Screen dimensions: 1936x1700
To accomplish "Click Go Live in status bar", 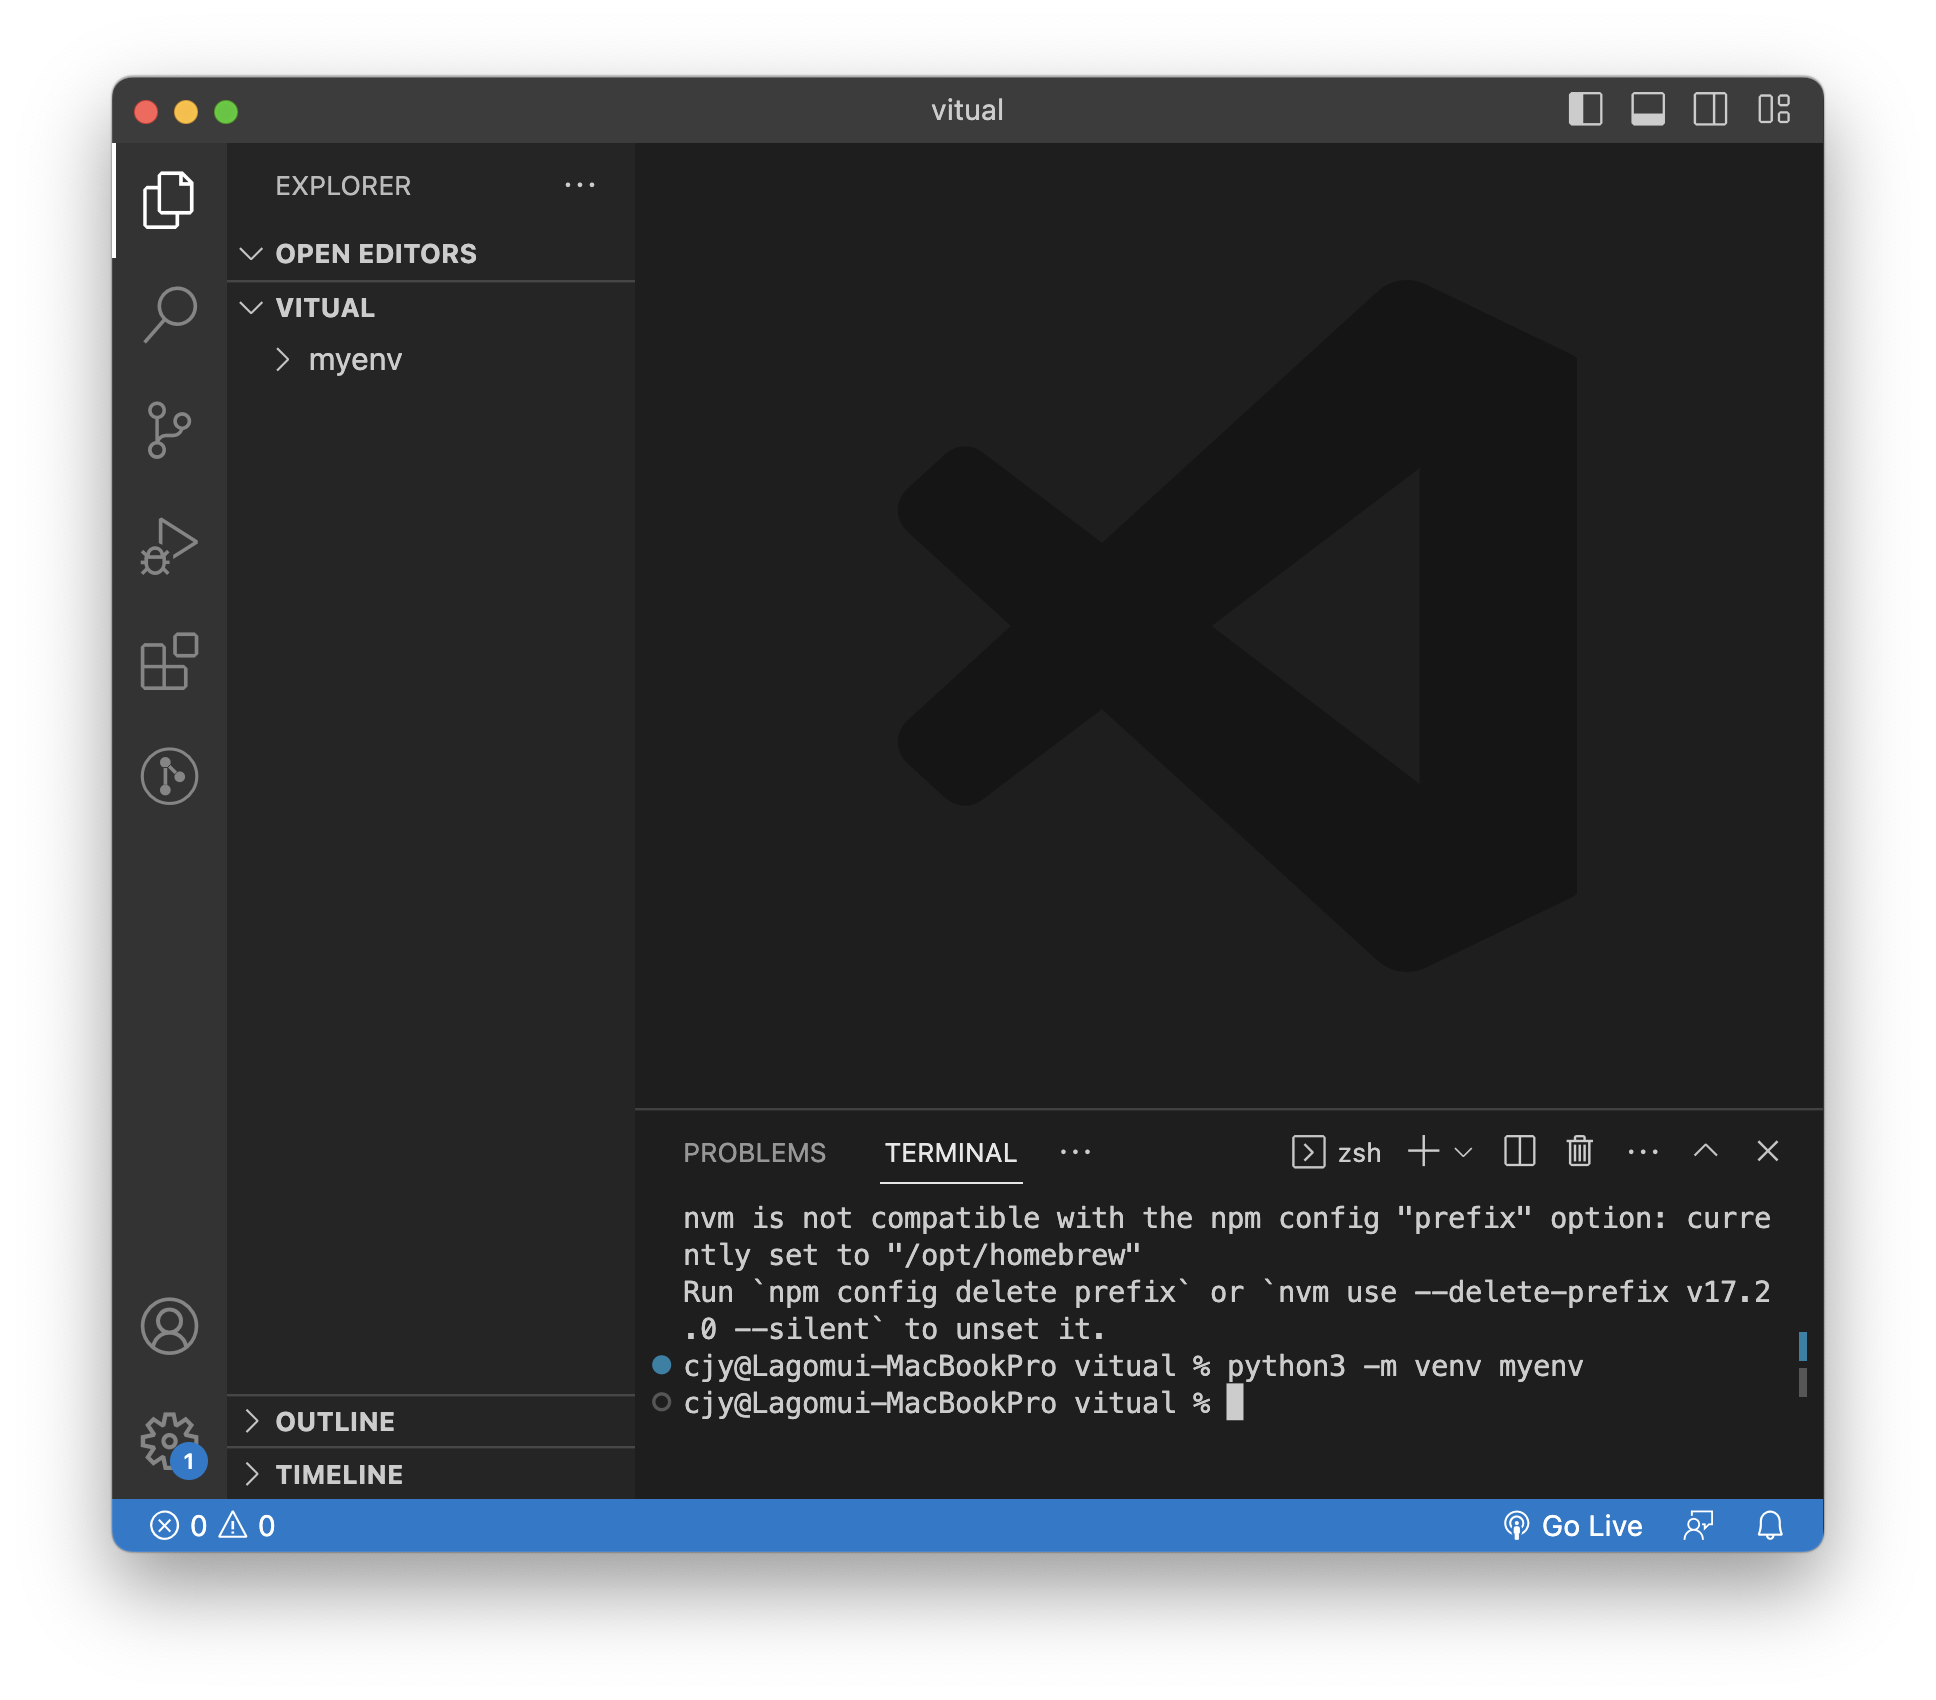I will click(1574, 1526).
